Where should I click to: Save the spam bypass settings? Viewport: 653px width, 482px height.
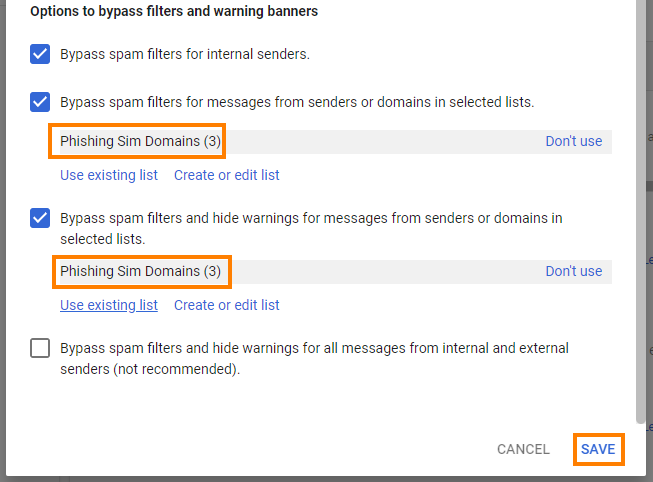[x=598, y=449]
